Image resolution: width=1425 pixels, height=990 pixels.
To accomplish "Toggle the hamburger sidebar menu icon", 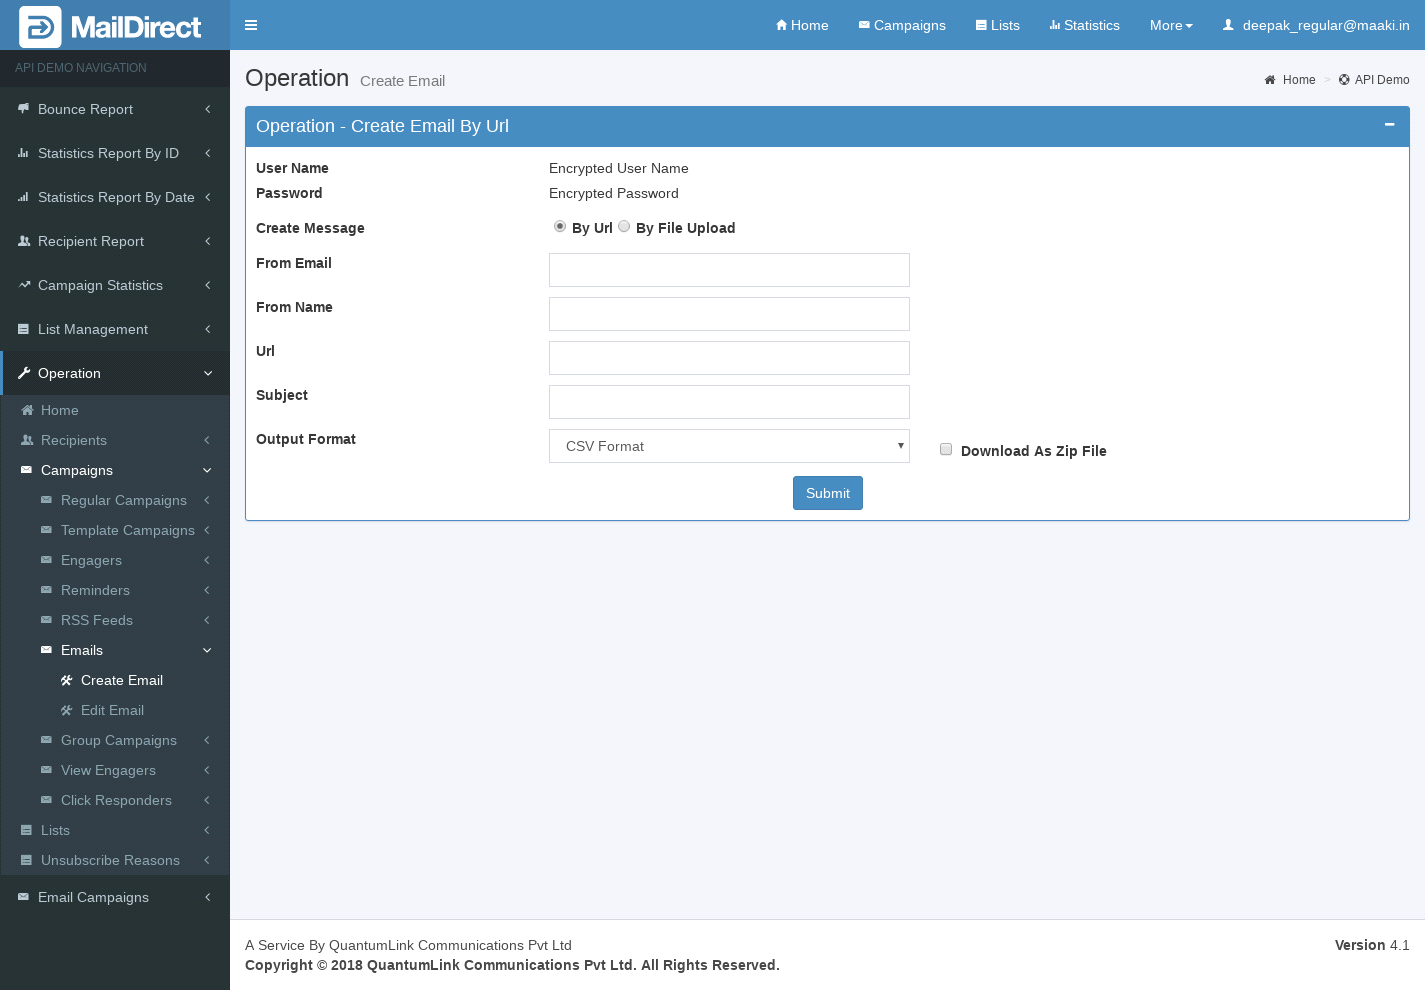I will point(251,25).
